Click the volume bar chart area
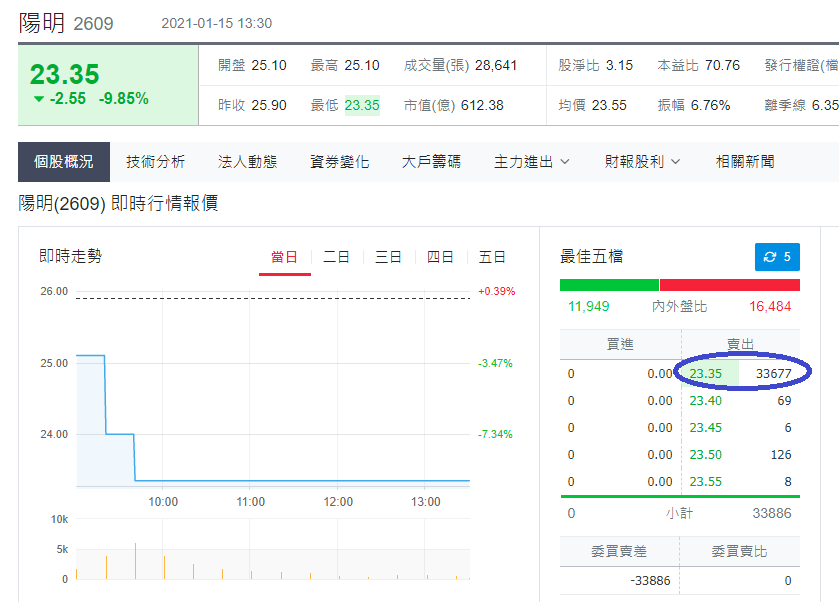The height and width of the screenshot is (602, 839). click(273, 549)
